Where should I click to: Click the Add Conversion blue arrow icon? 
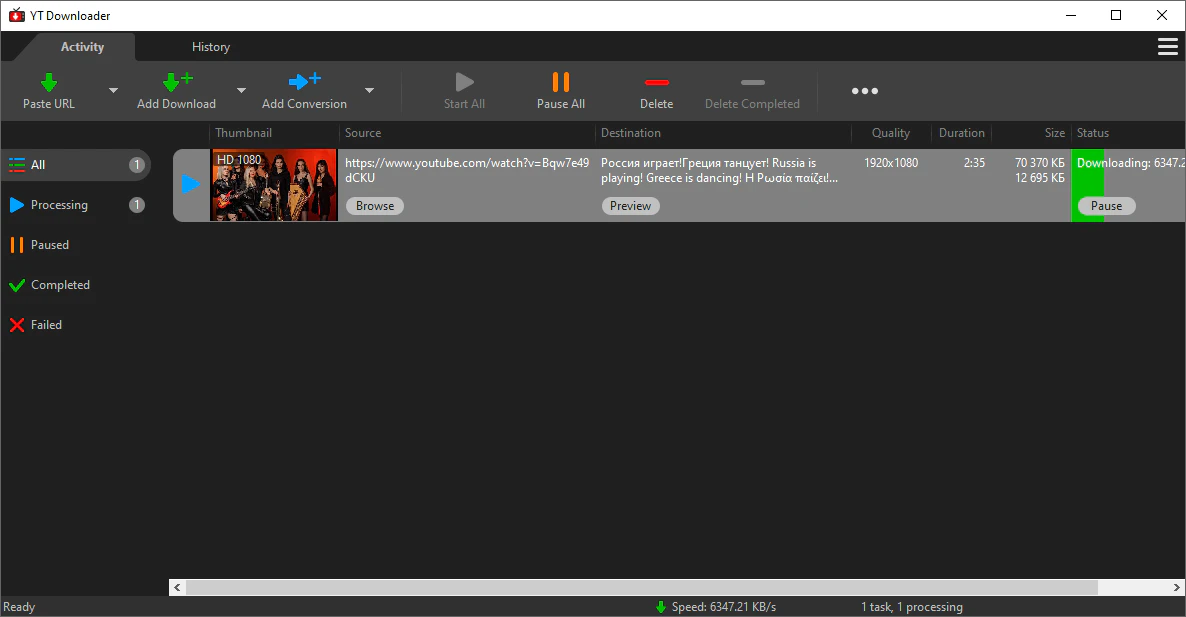click(304, 83)
